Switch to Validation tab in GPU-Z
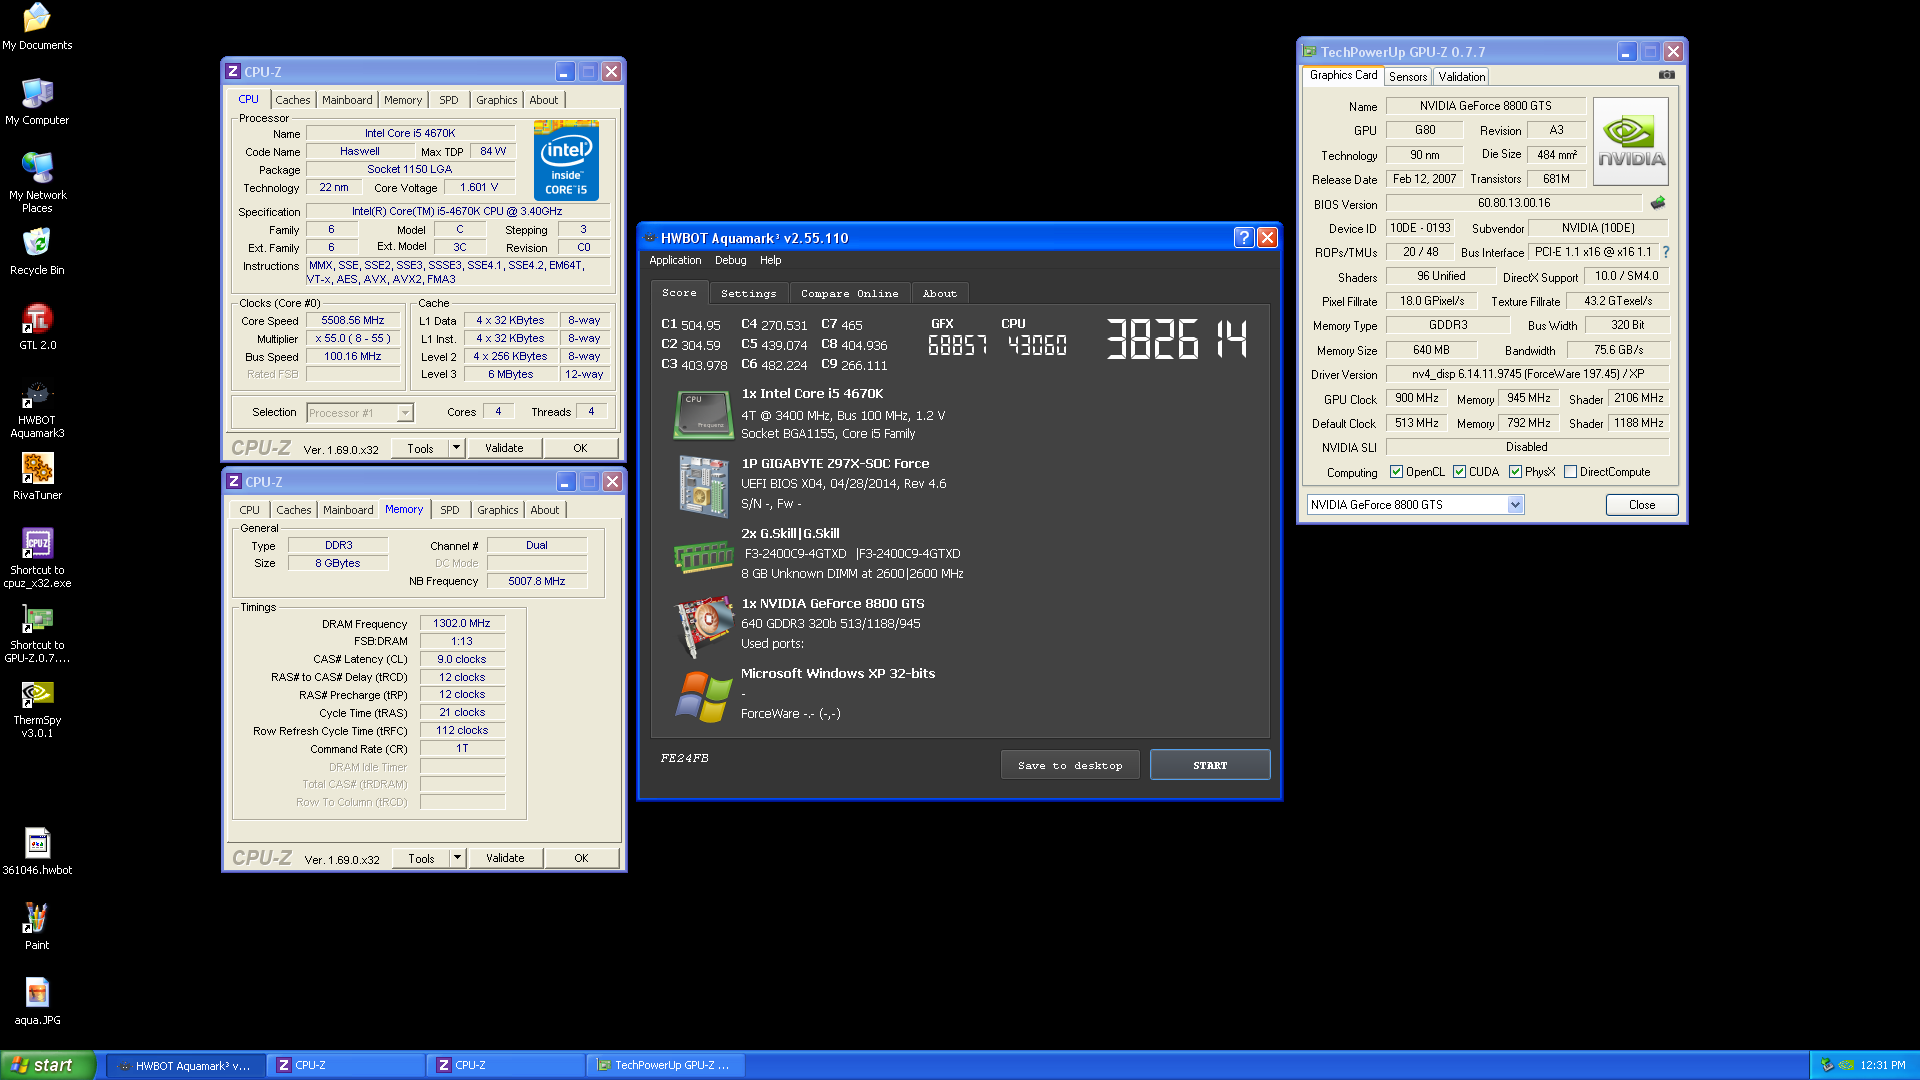The image size is (1920, 1080). [1462, 77]
